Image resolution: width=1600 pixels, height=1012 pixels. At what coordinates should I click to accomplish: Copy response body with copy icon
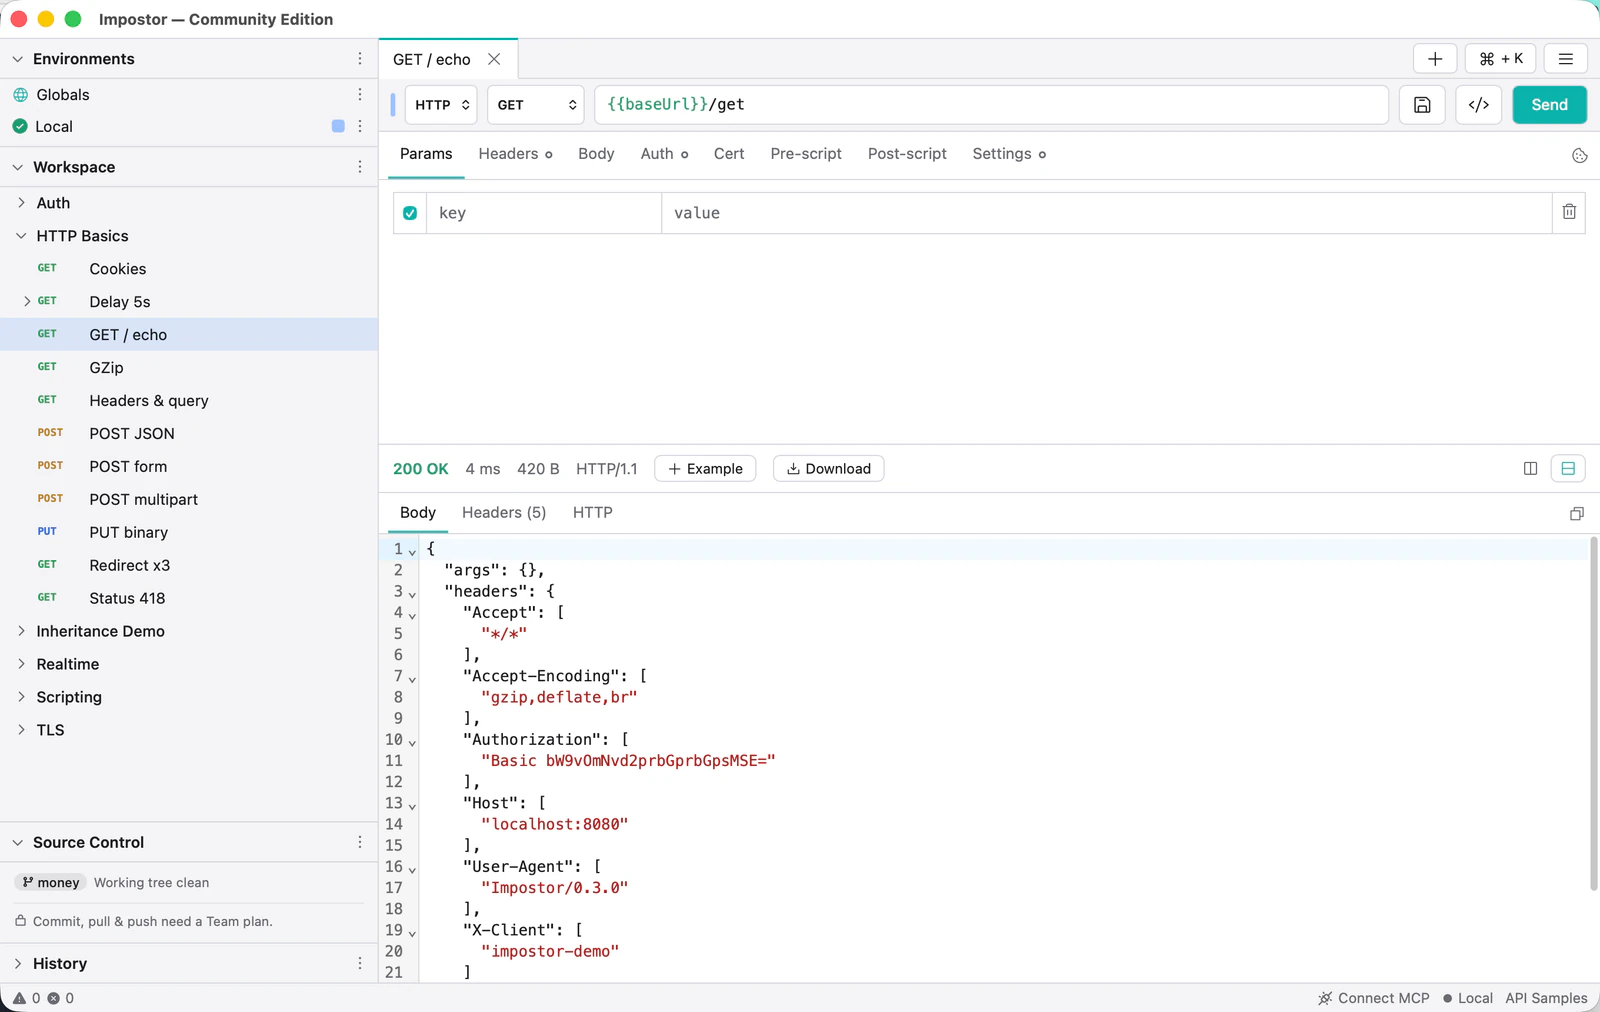tap(1577, 513)
